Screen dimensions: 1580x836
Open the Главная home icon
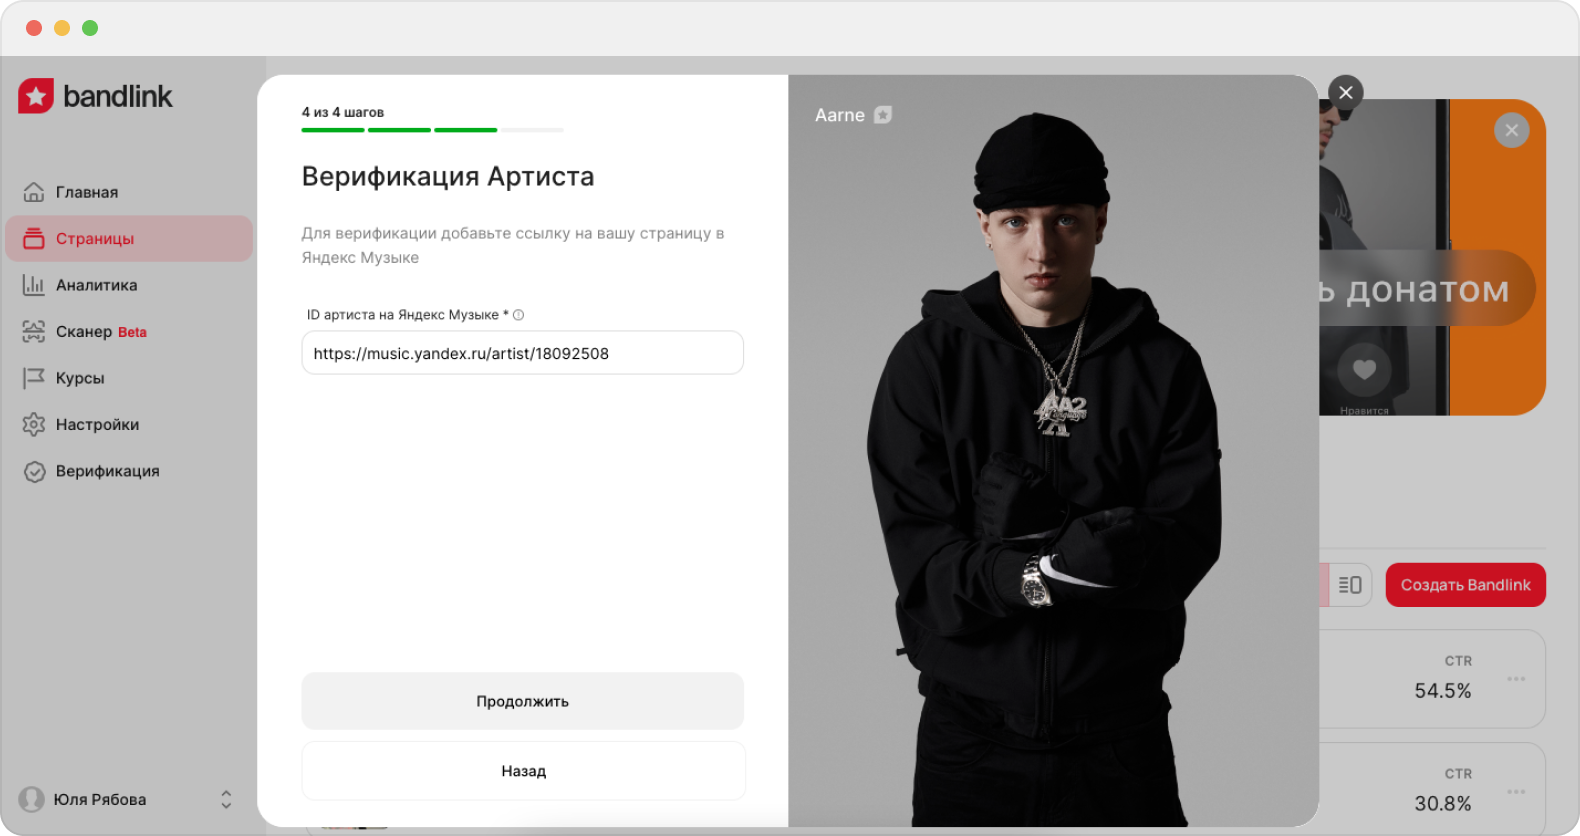point(34,192)
